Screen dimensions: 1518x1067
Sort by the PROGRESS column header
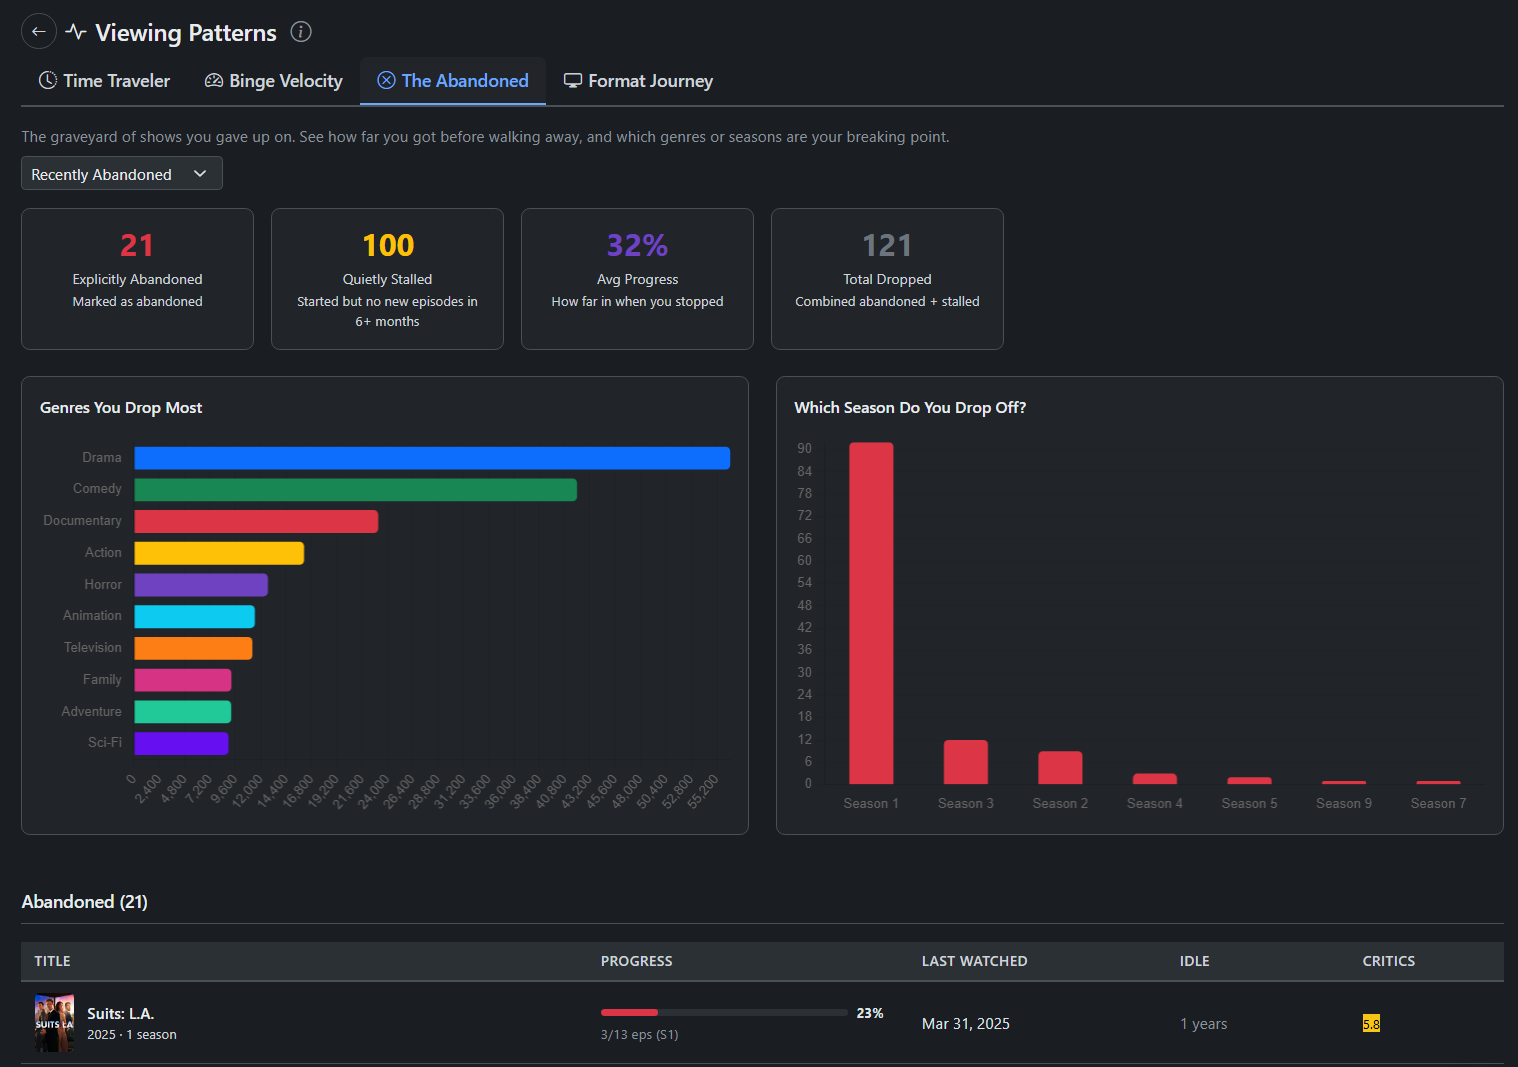(x=636, y=961)
